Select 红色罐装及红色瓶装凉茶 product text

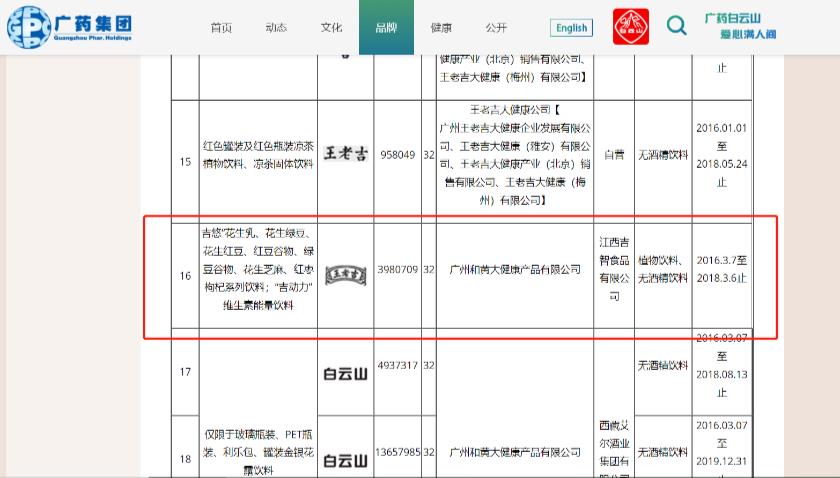coord(258,155)
